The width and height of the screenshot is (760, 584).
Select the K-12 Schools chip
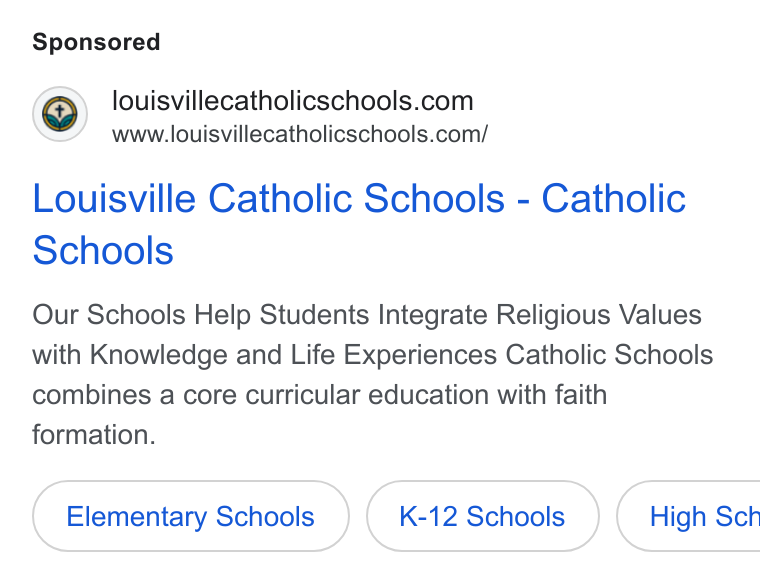point(482,516)
